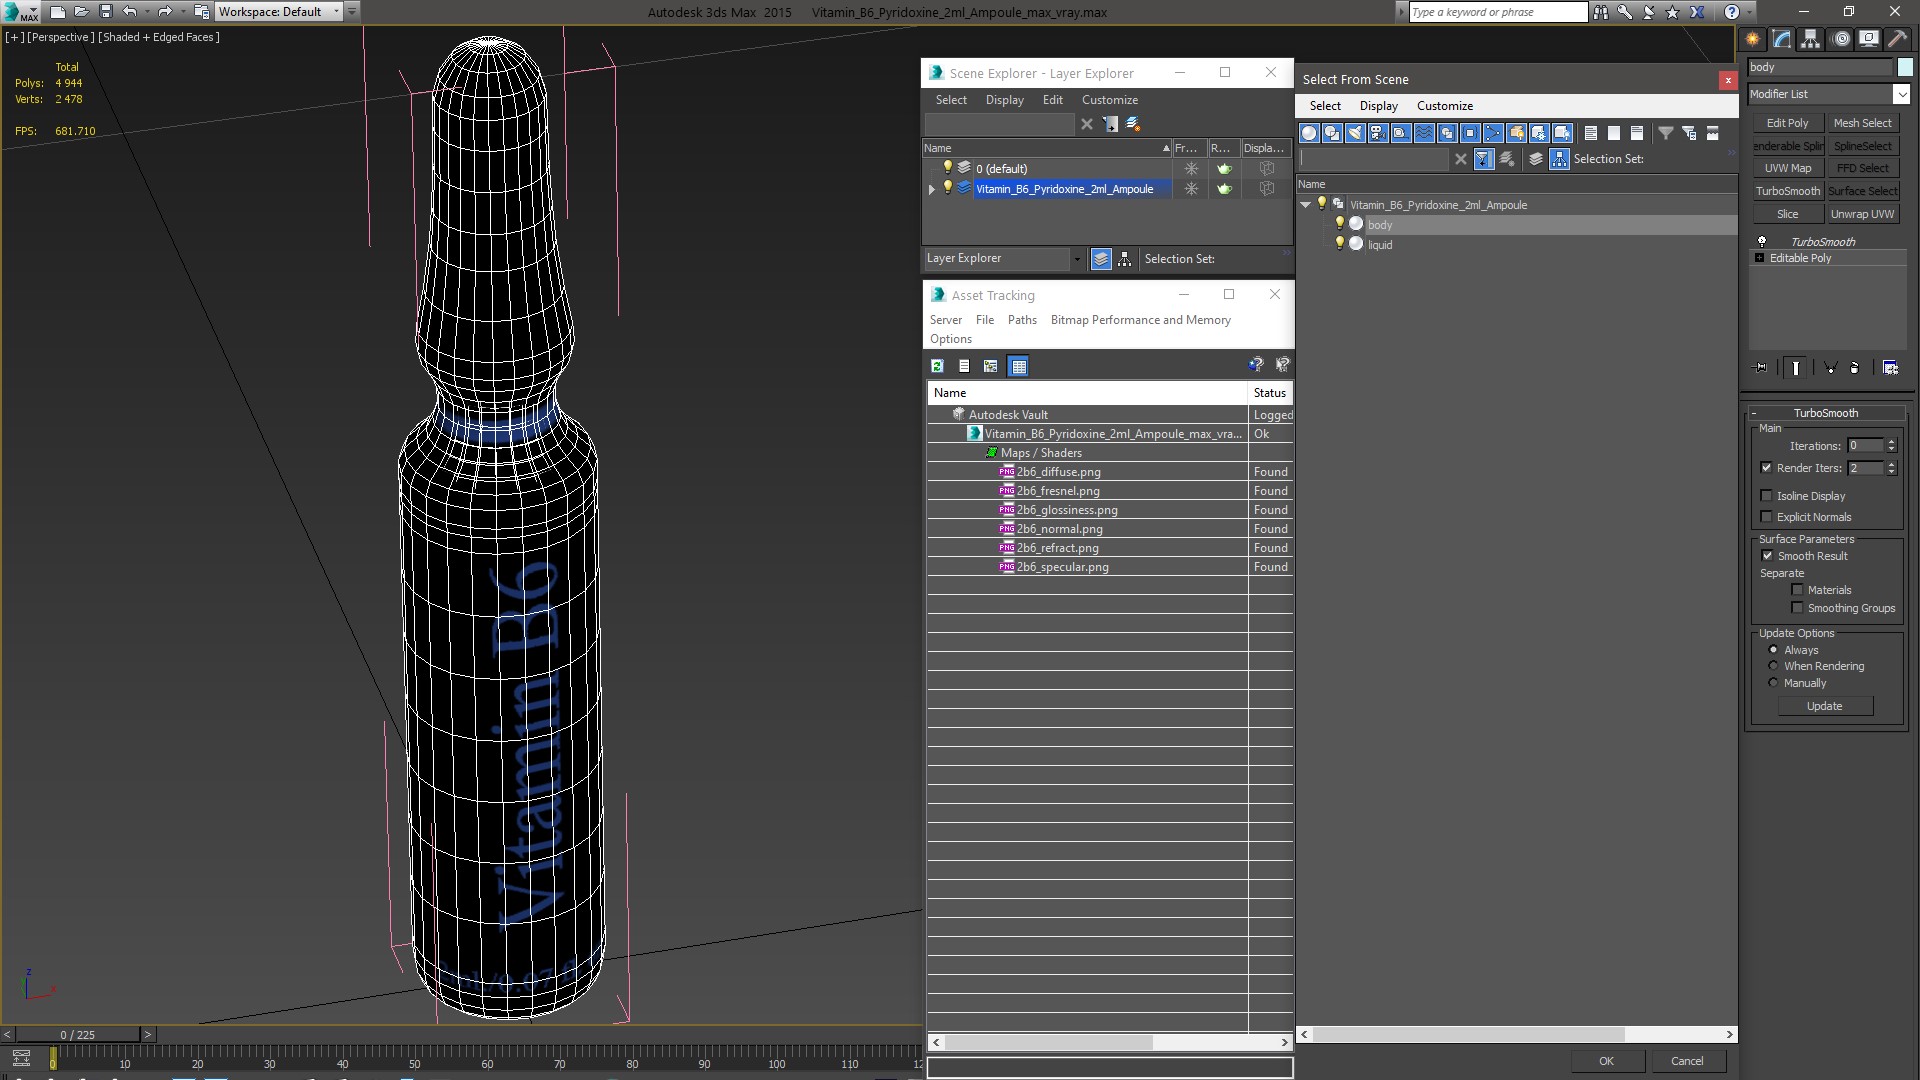Enable Isoline Display checkbox
1920x1080 pixels.
point(1766,496)
